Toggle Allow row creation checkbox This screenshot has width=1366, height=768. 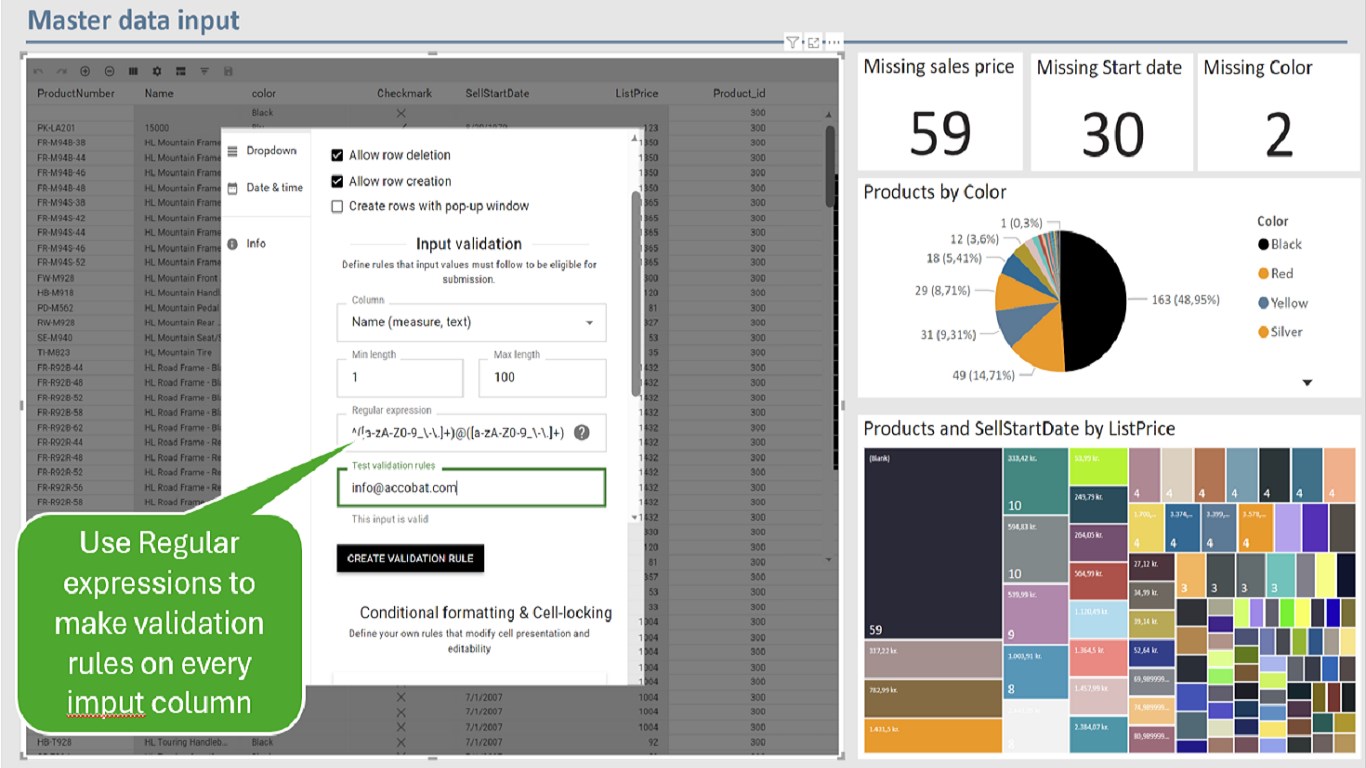click(337, 181)
